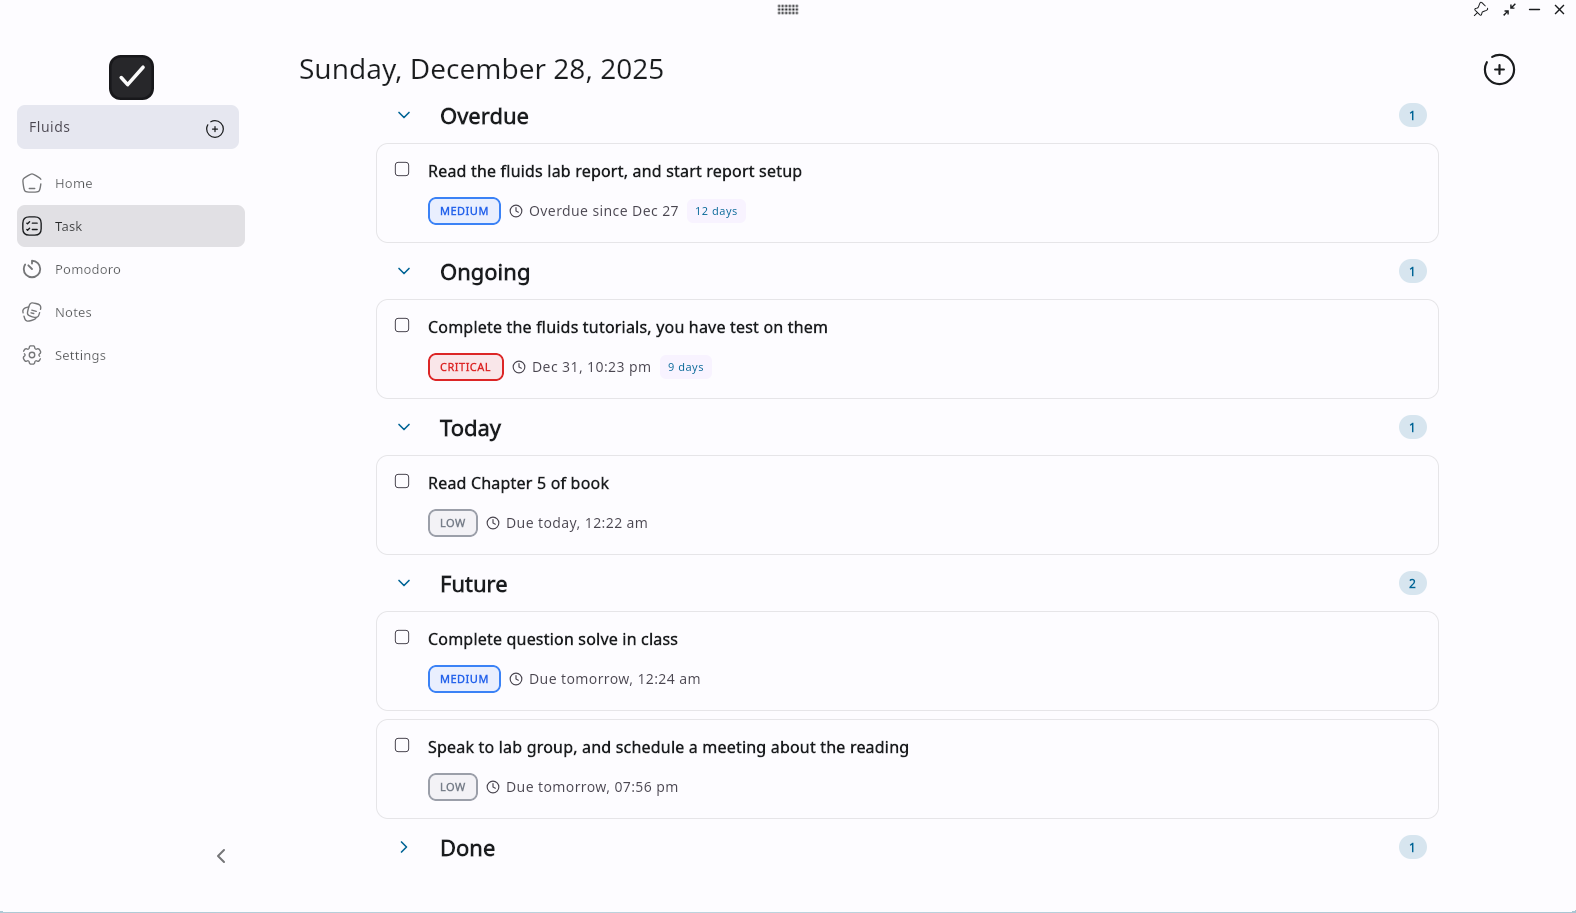The width and height of the screenshot is (1576, 913).
Task: Click MEDIUM badge on question solve task
Action: pyautogui.click(x=464, y=679)
